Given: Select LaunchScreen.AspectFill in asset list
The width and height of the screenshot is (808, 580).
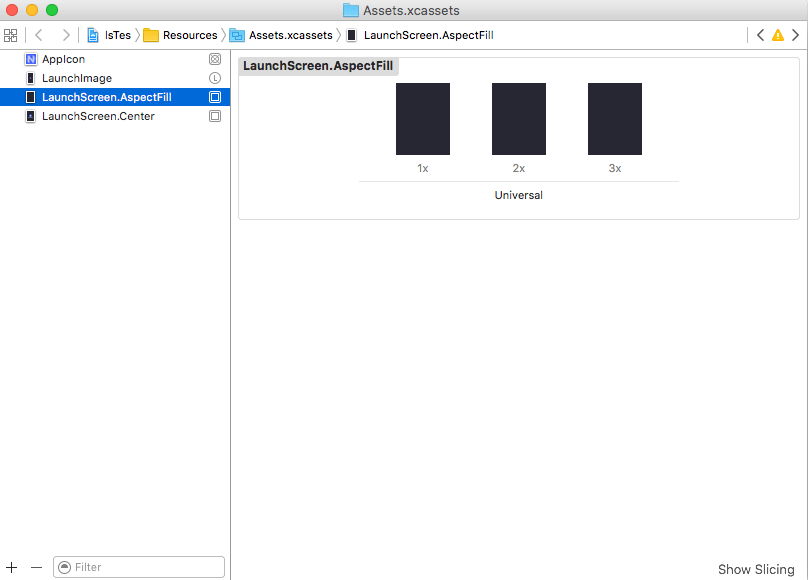Looking at the screenshot, I should [x=115, y=97].
